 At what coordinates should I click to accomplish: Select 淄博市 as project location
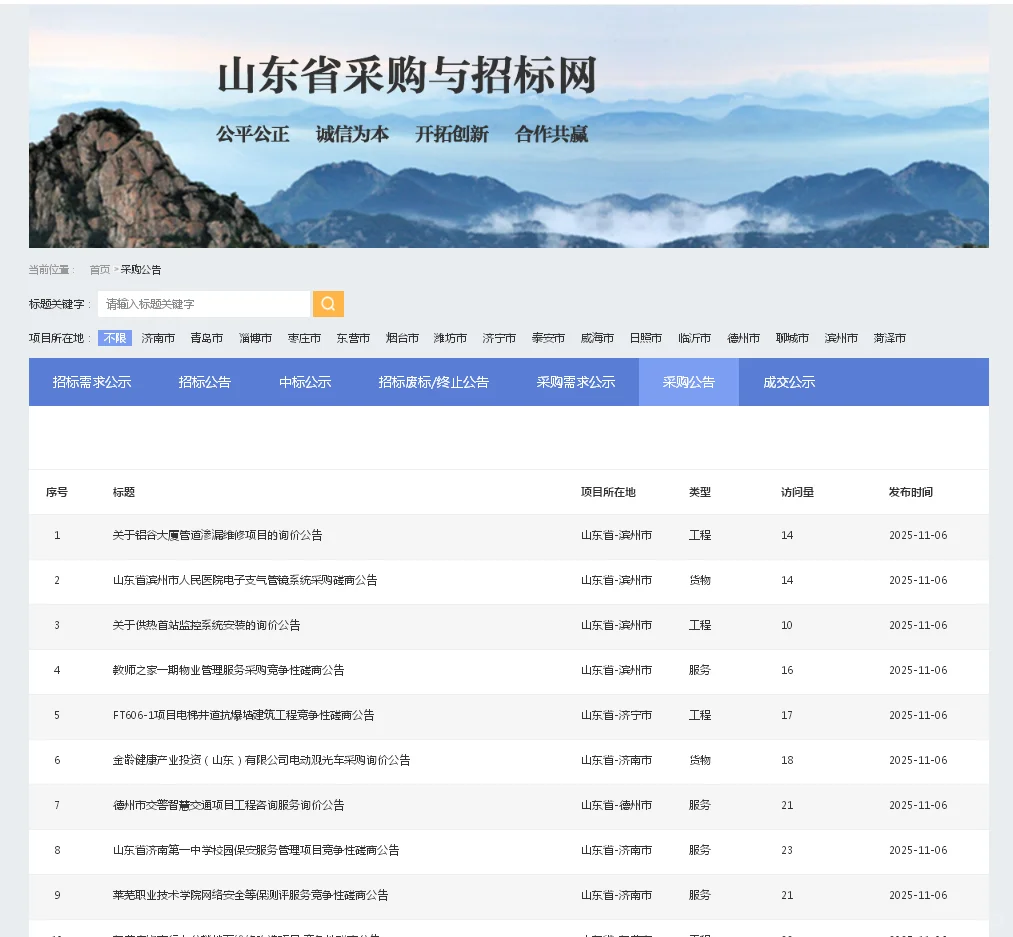tap(255, 337)
